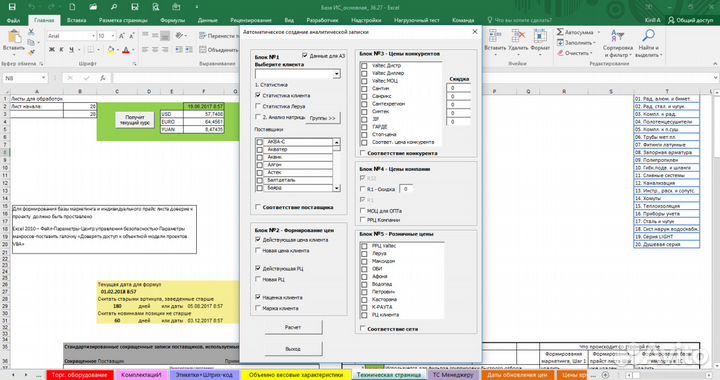Increase font size with the larger A
The image size is (720, 380).
122,36
